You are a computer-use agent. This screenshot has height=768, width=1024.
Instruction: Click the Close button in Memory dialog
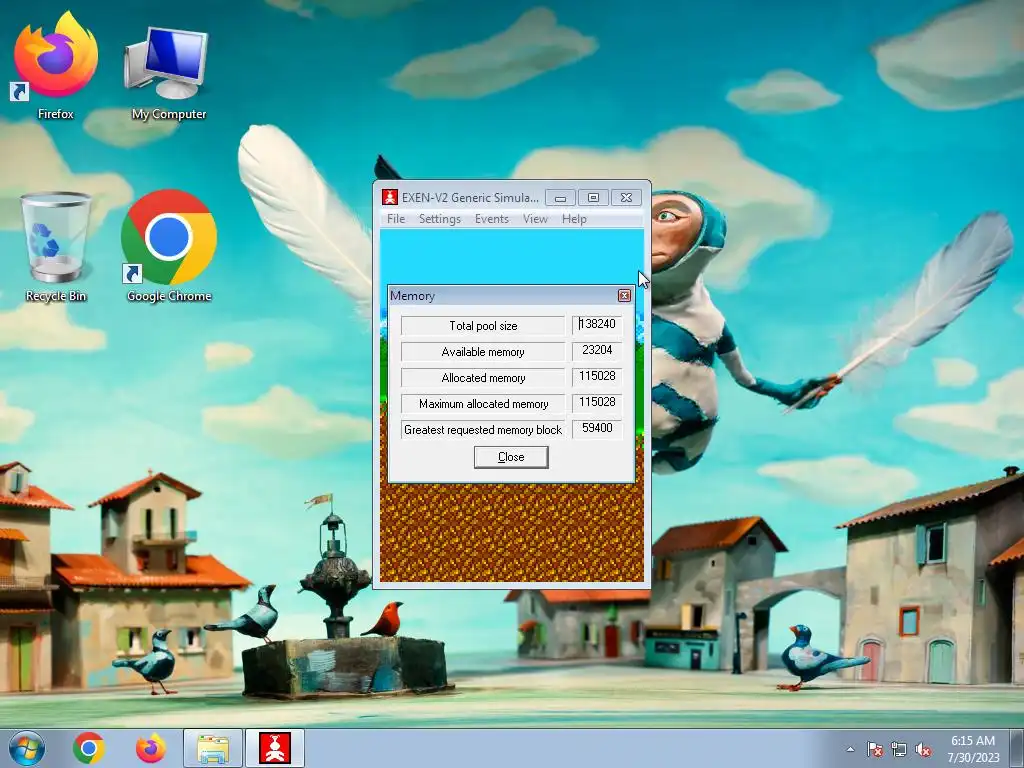[x=511, y=457]
